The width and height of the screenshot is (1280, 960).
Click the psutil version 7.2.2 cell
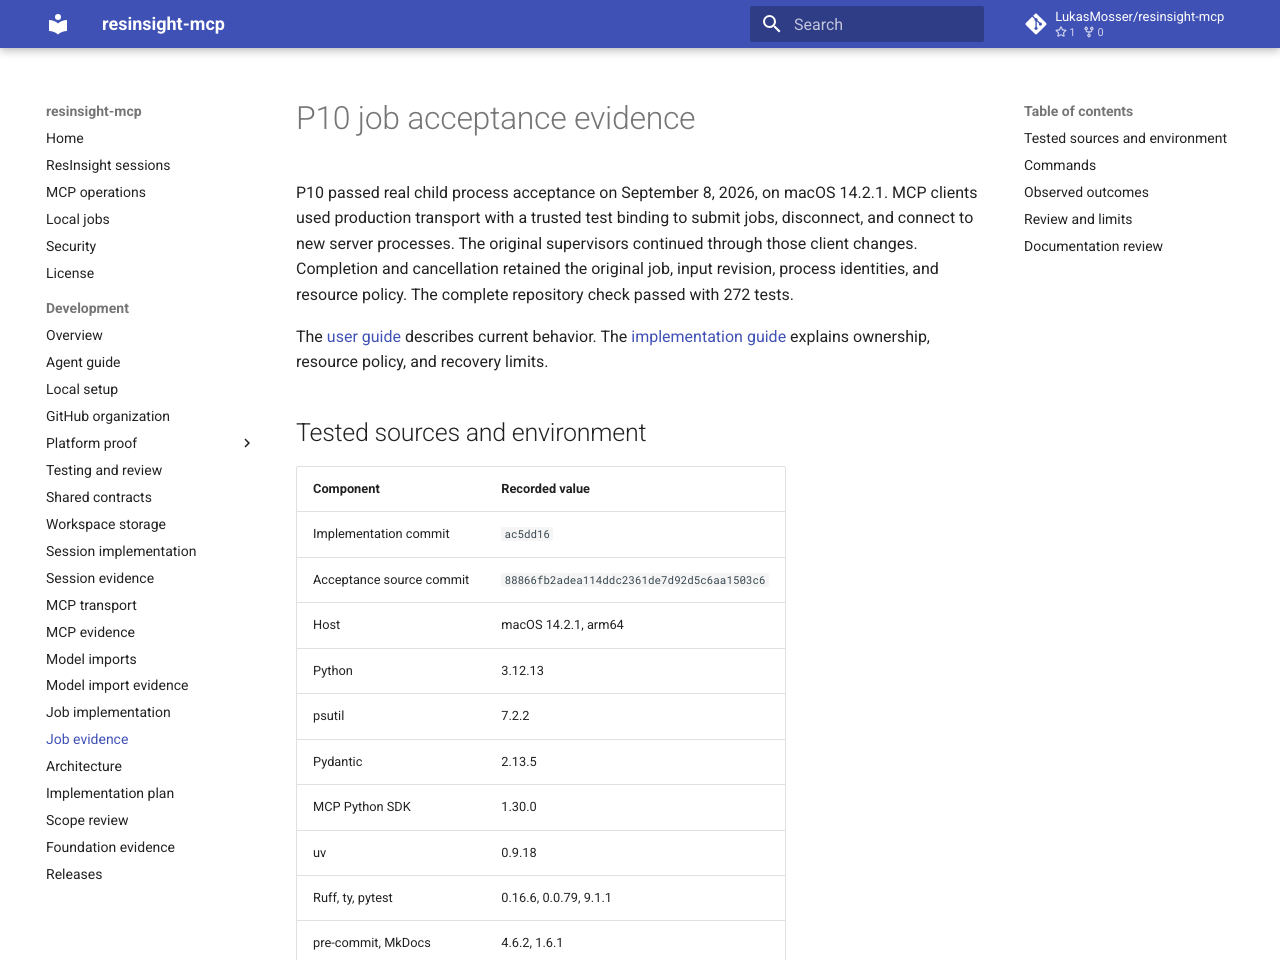coord(515,716)
